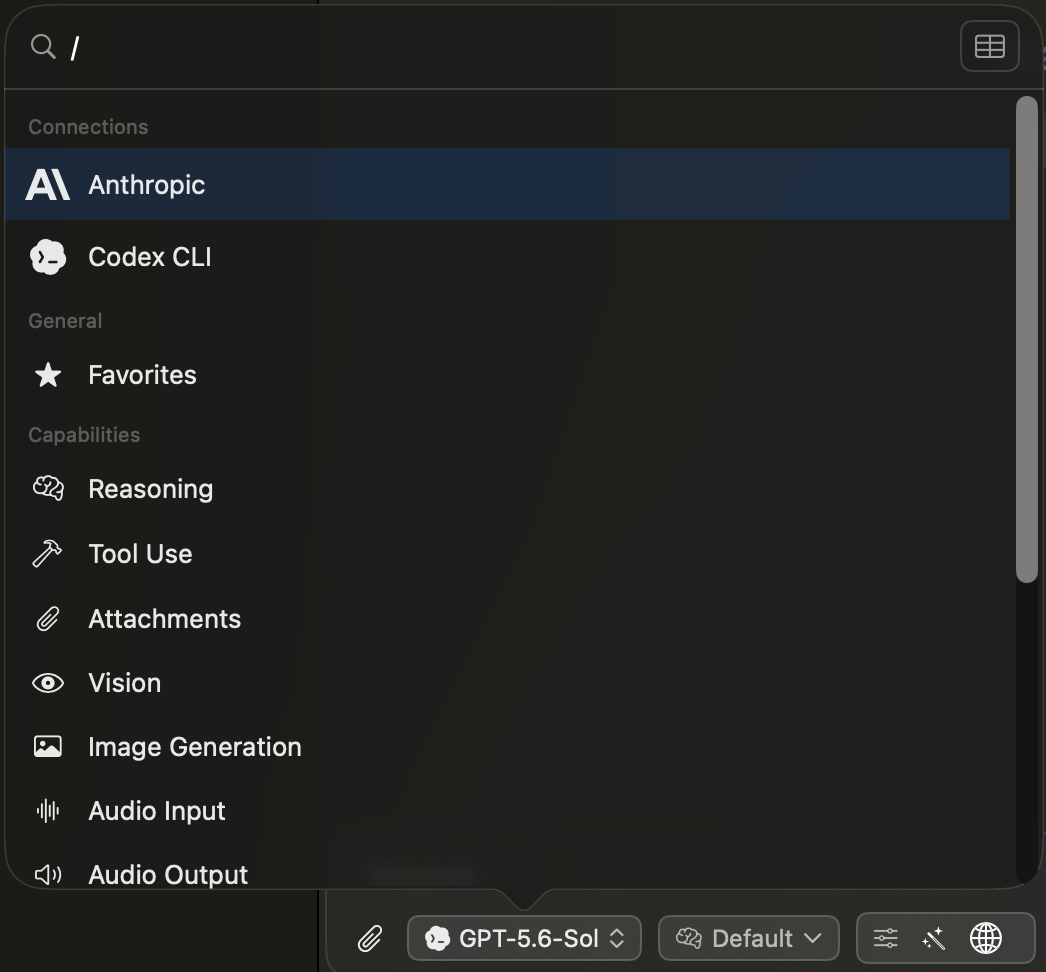Click the magic wand sparkle icon

point(934,939)
